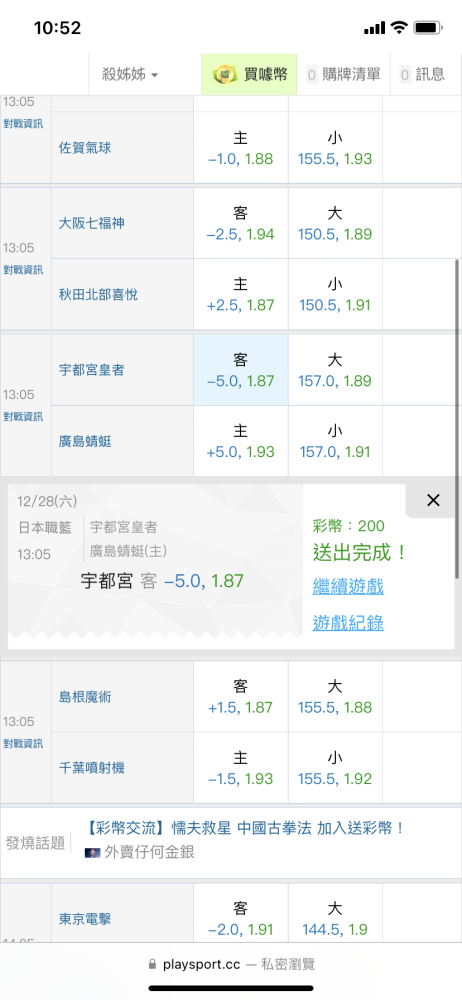Open the 購牌清單 tab

344,75
